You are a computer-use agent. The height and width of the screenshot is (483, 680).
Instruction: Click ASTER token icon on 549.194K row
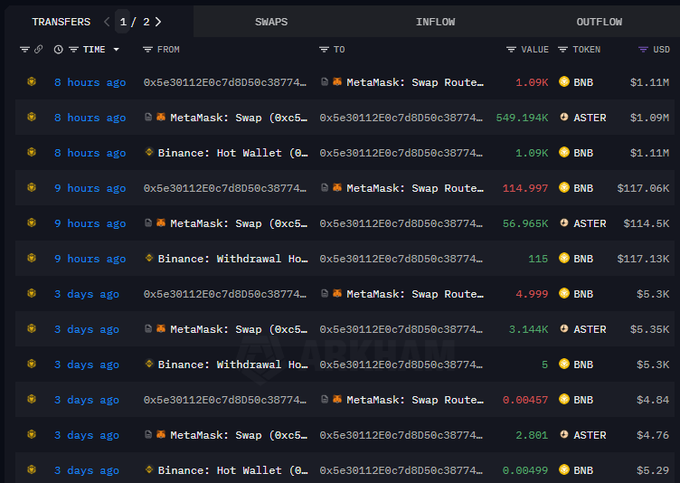tap(564, 117)
